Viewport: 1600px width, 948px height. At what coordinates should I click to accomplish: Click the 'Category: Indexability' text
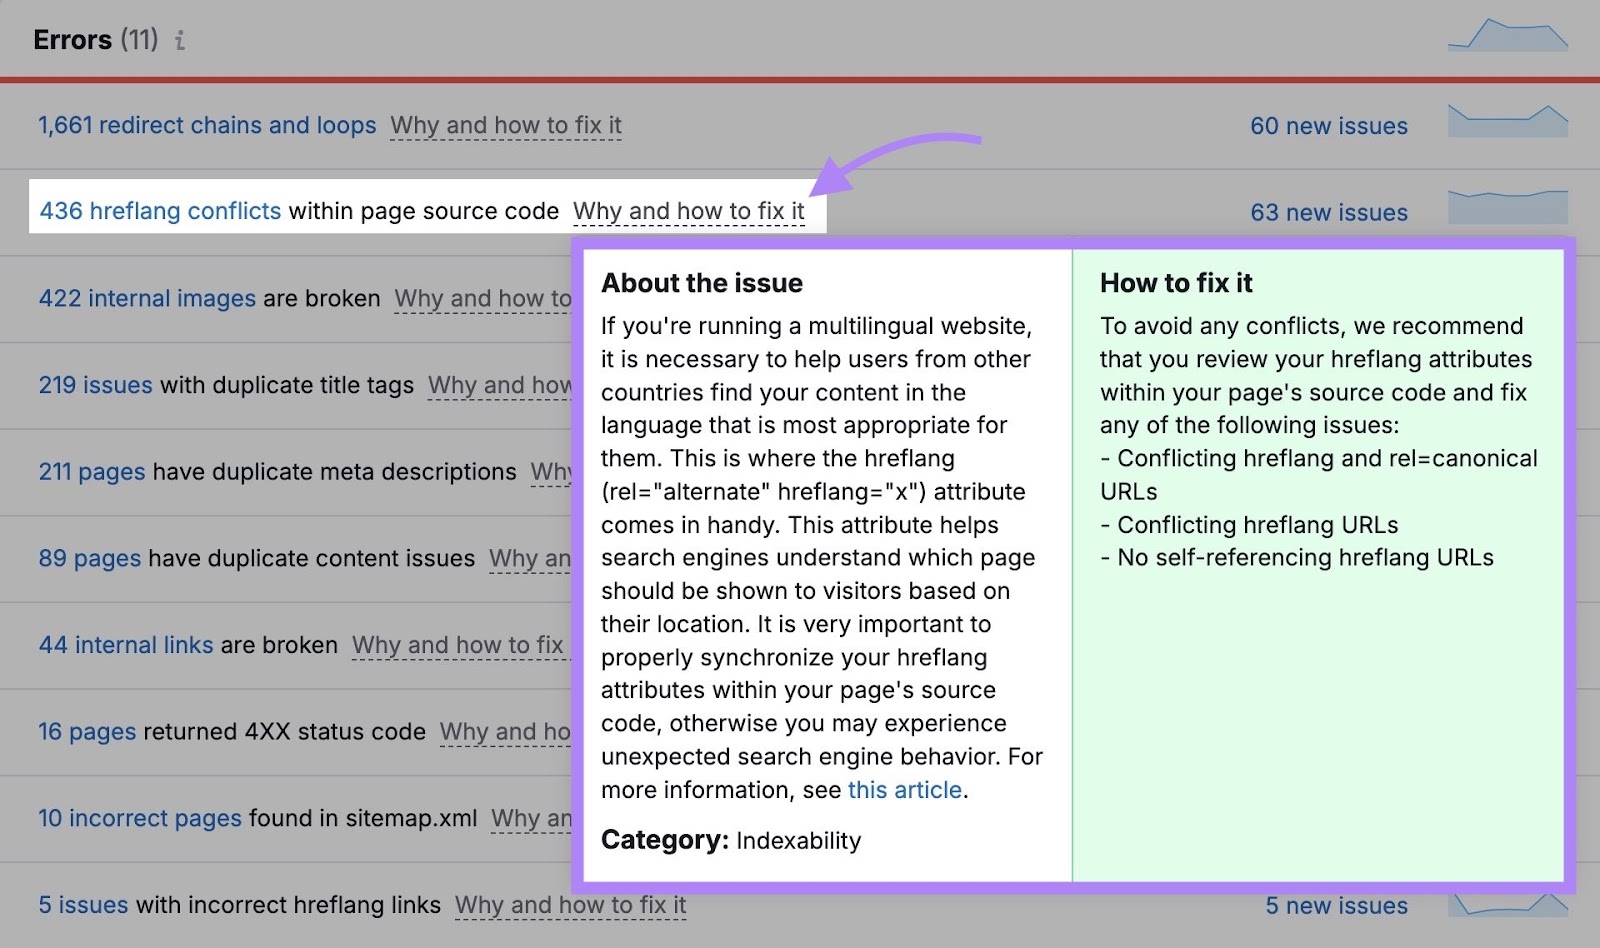[731, 840]
